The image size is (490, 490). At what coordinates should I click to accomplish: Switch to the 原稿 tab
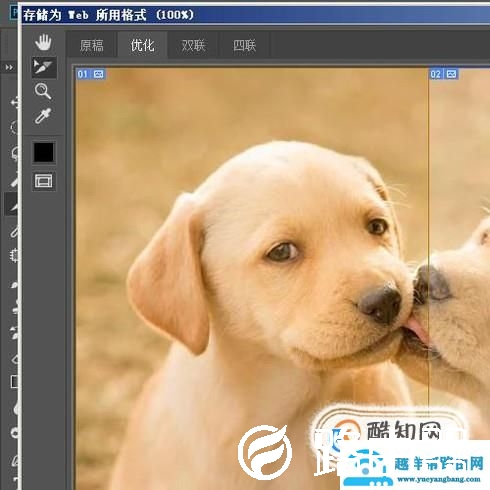click(92, 45)
